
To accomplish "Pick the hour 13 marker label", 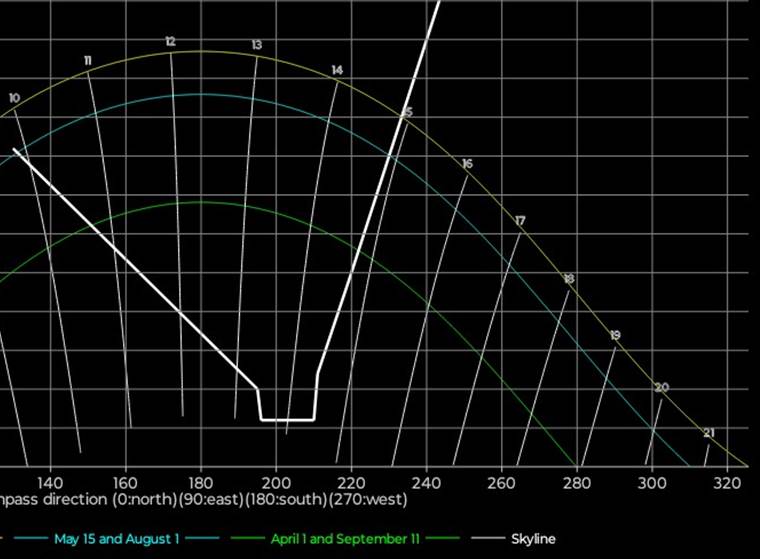I will (x=257, y=45).
